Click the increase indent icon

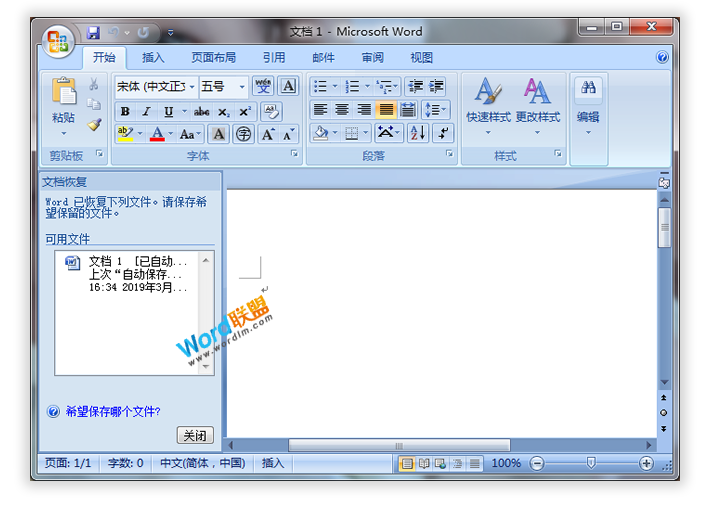(436, 86)
